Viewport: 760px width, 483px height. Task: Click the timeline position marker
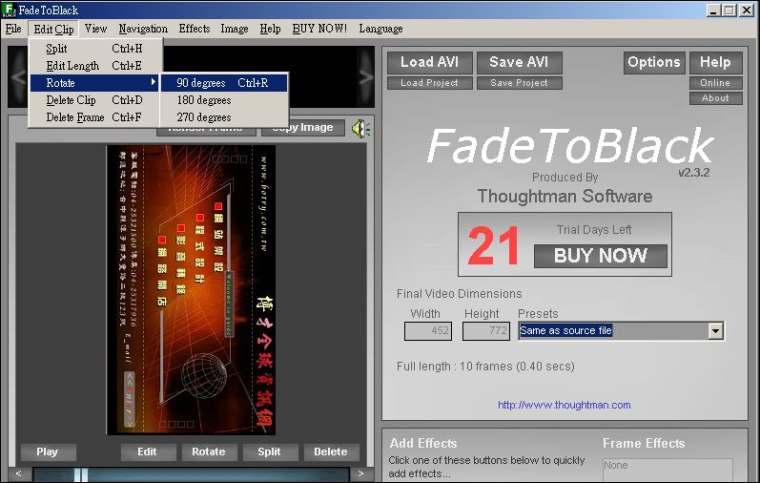pyautogui.click(x=81, y=474)
